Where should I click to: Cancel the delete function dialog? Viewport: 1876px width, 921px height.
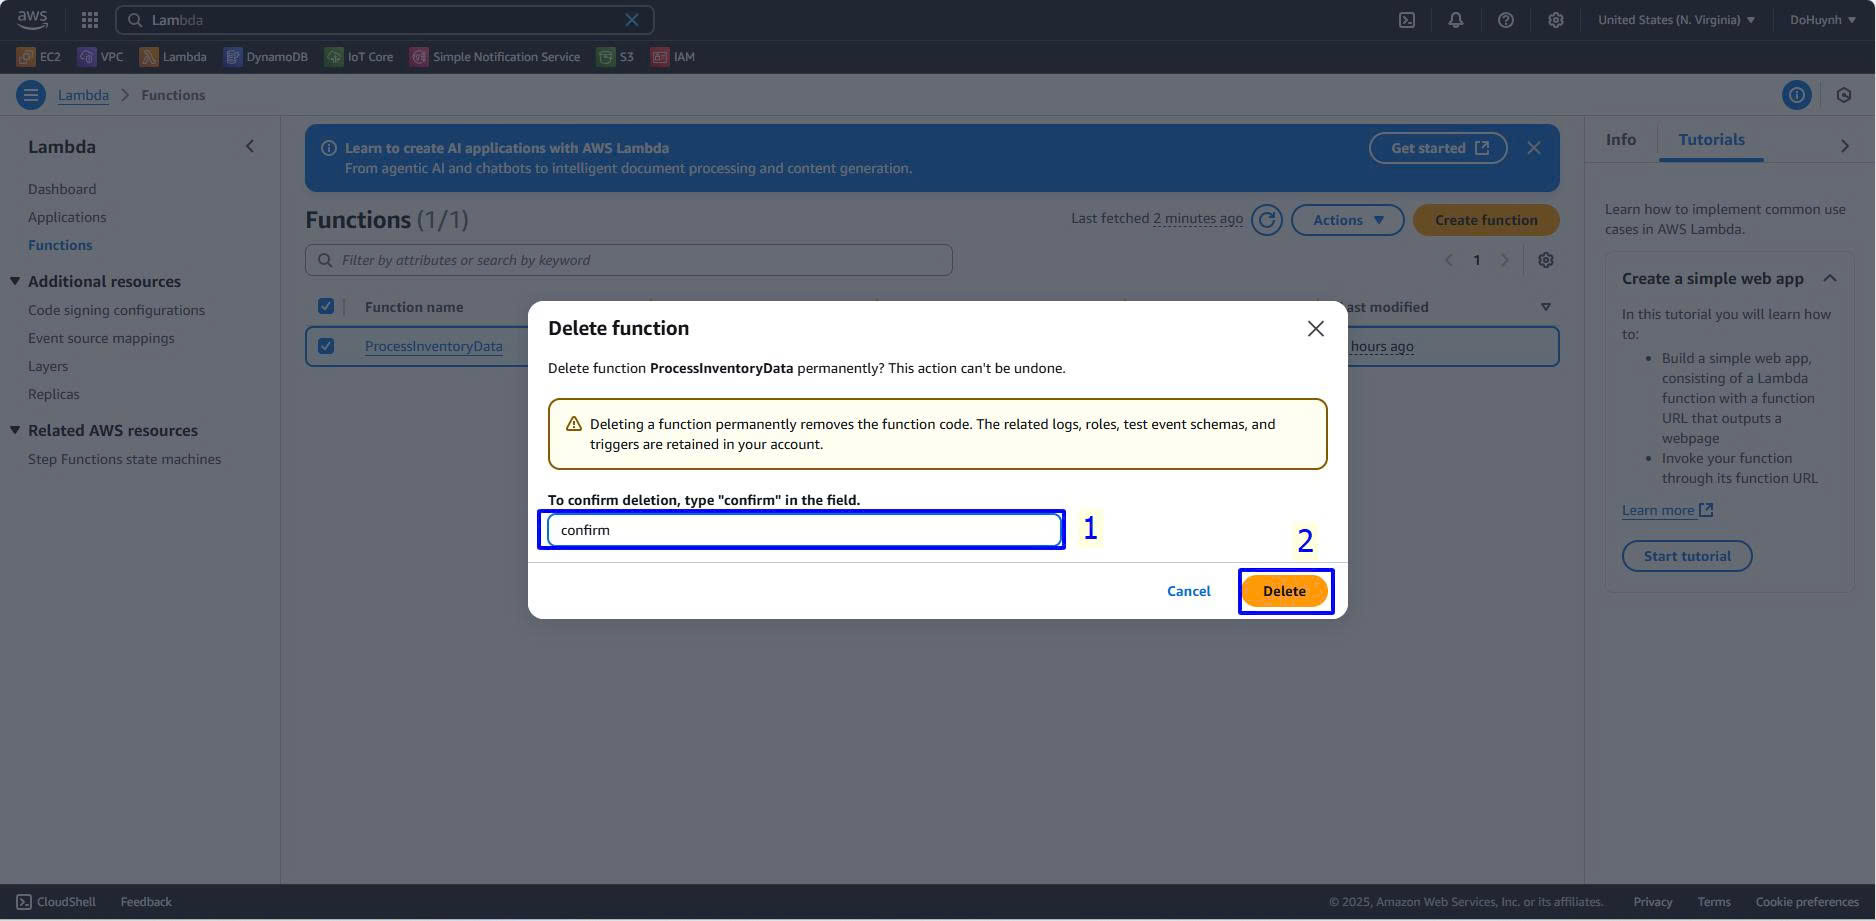1188,591
